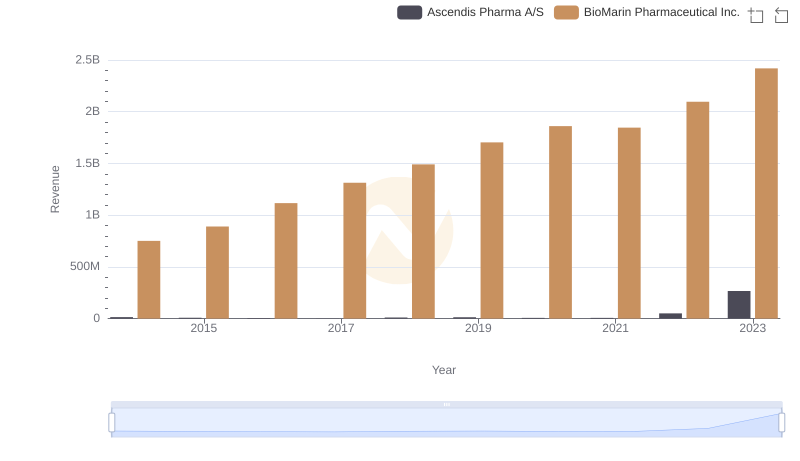Click the BioMarin bar for 2023
This screenshot has height=461, width=800.
(x=766, y=193)
